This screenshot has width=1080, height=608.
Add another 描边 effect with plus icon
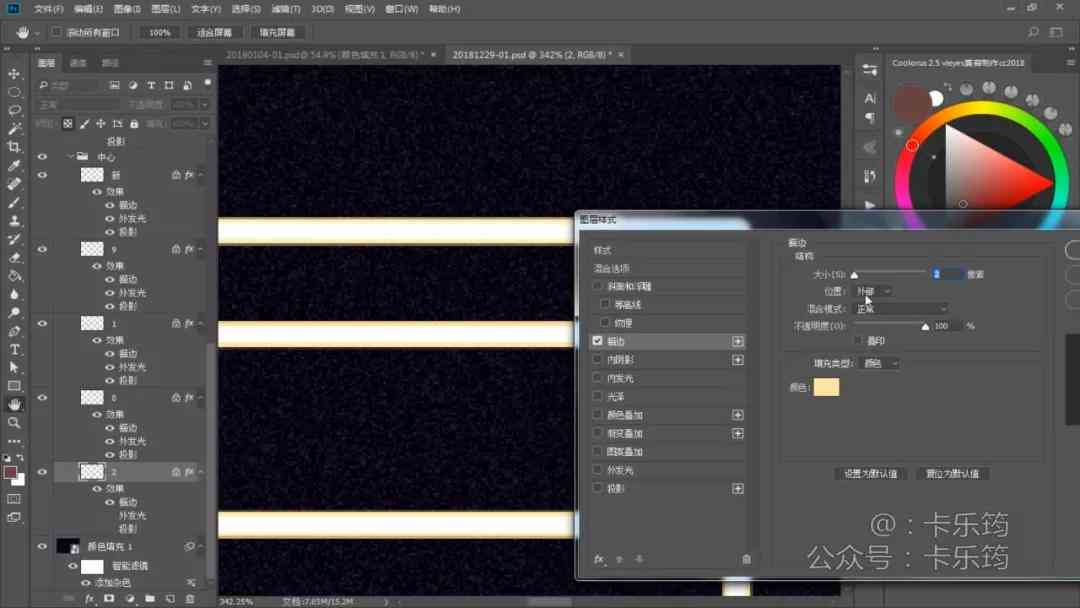pos(738,342)
